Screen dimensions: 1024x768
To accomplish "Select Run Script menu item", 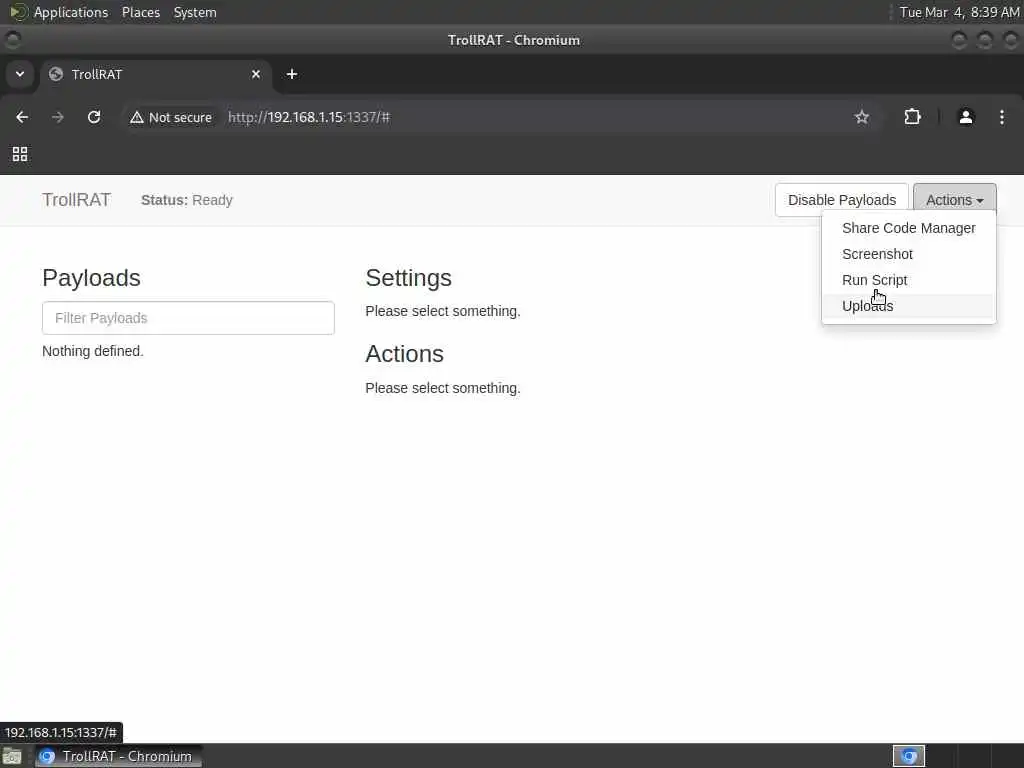I will (x=908, y=280).
